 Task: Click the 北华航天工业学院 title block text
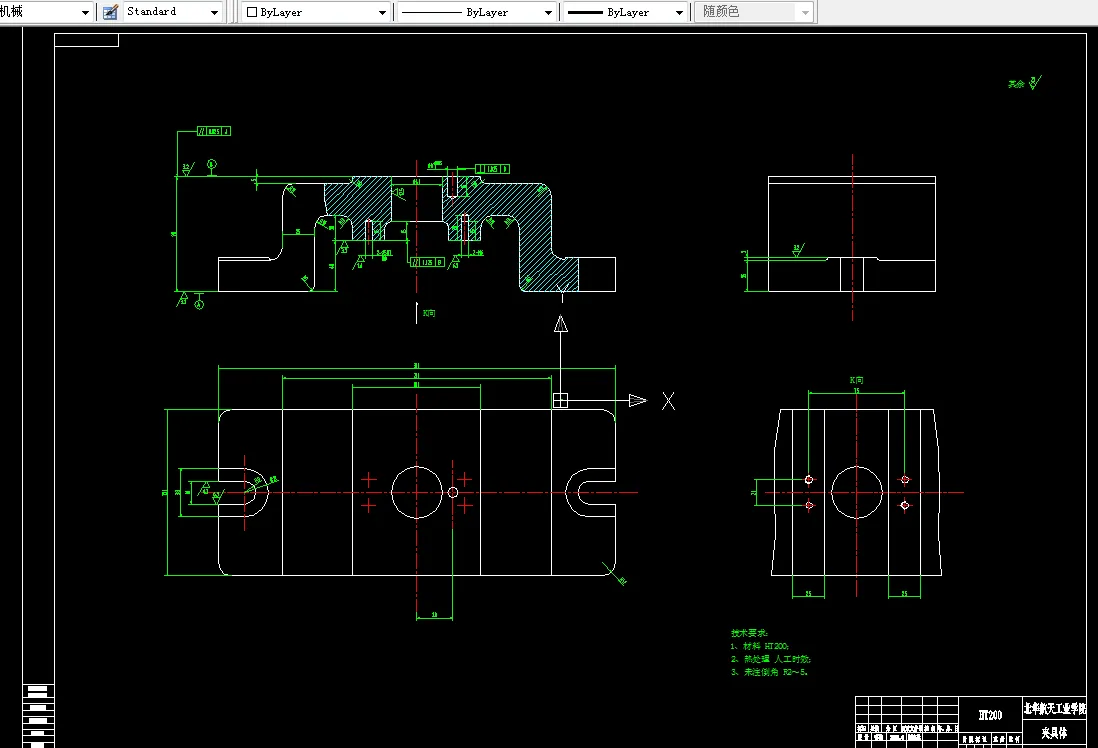pyautogui.click(x=1055, y=709)
